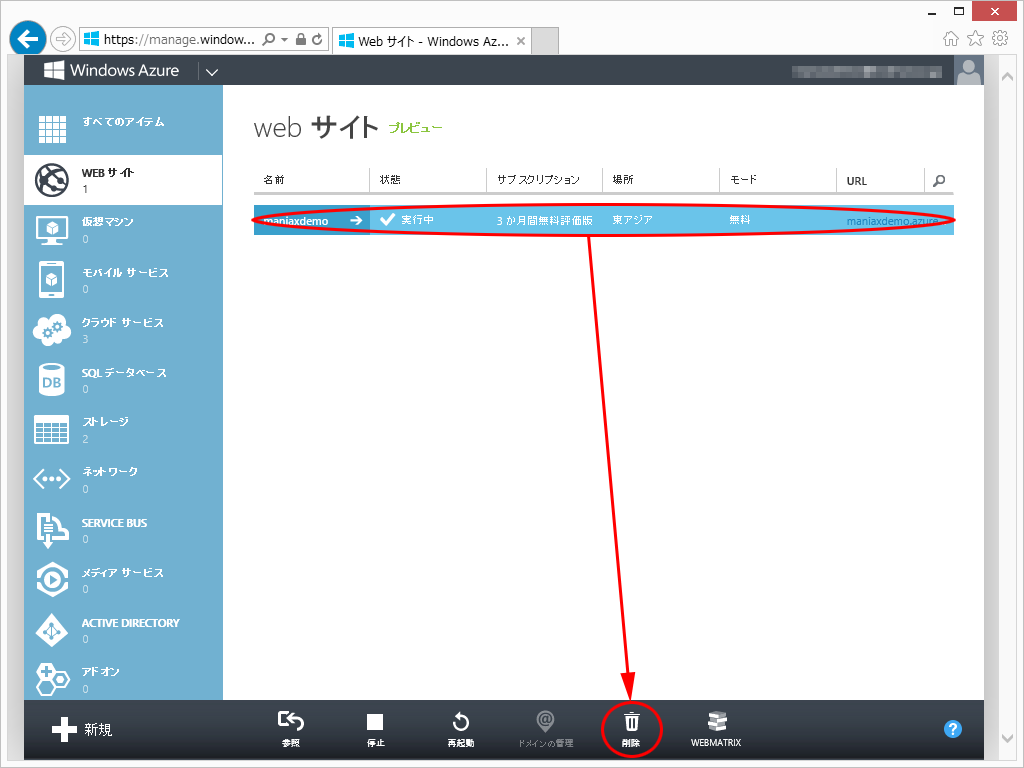Sort by the URL column header
This screenshot has width=1024, height=768.
click(x=856, y=181)
